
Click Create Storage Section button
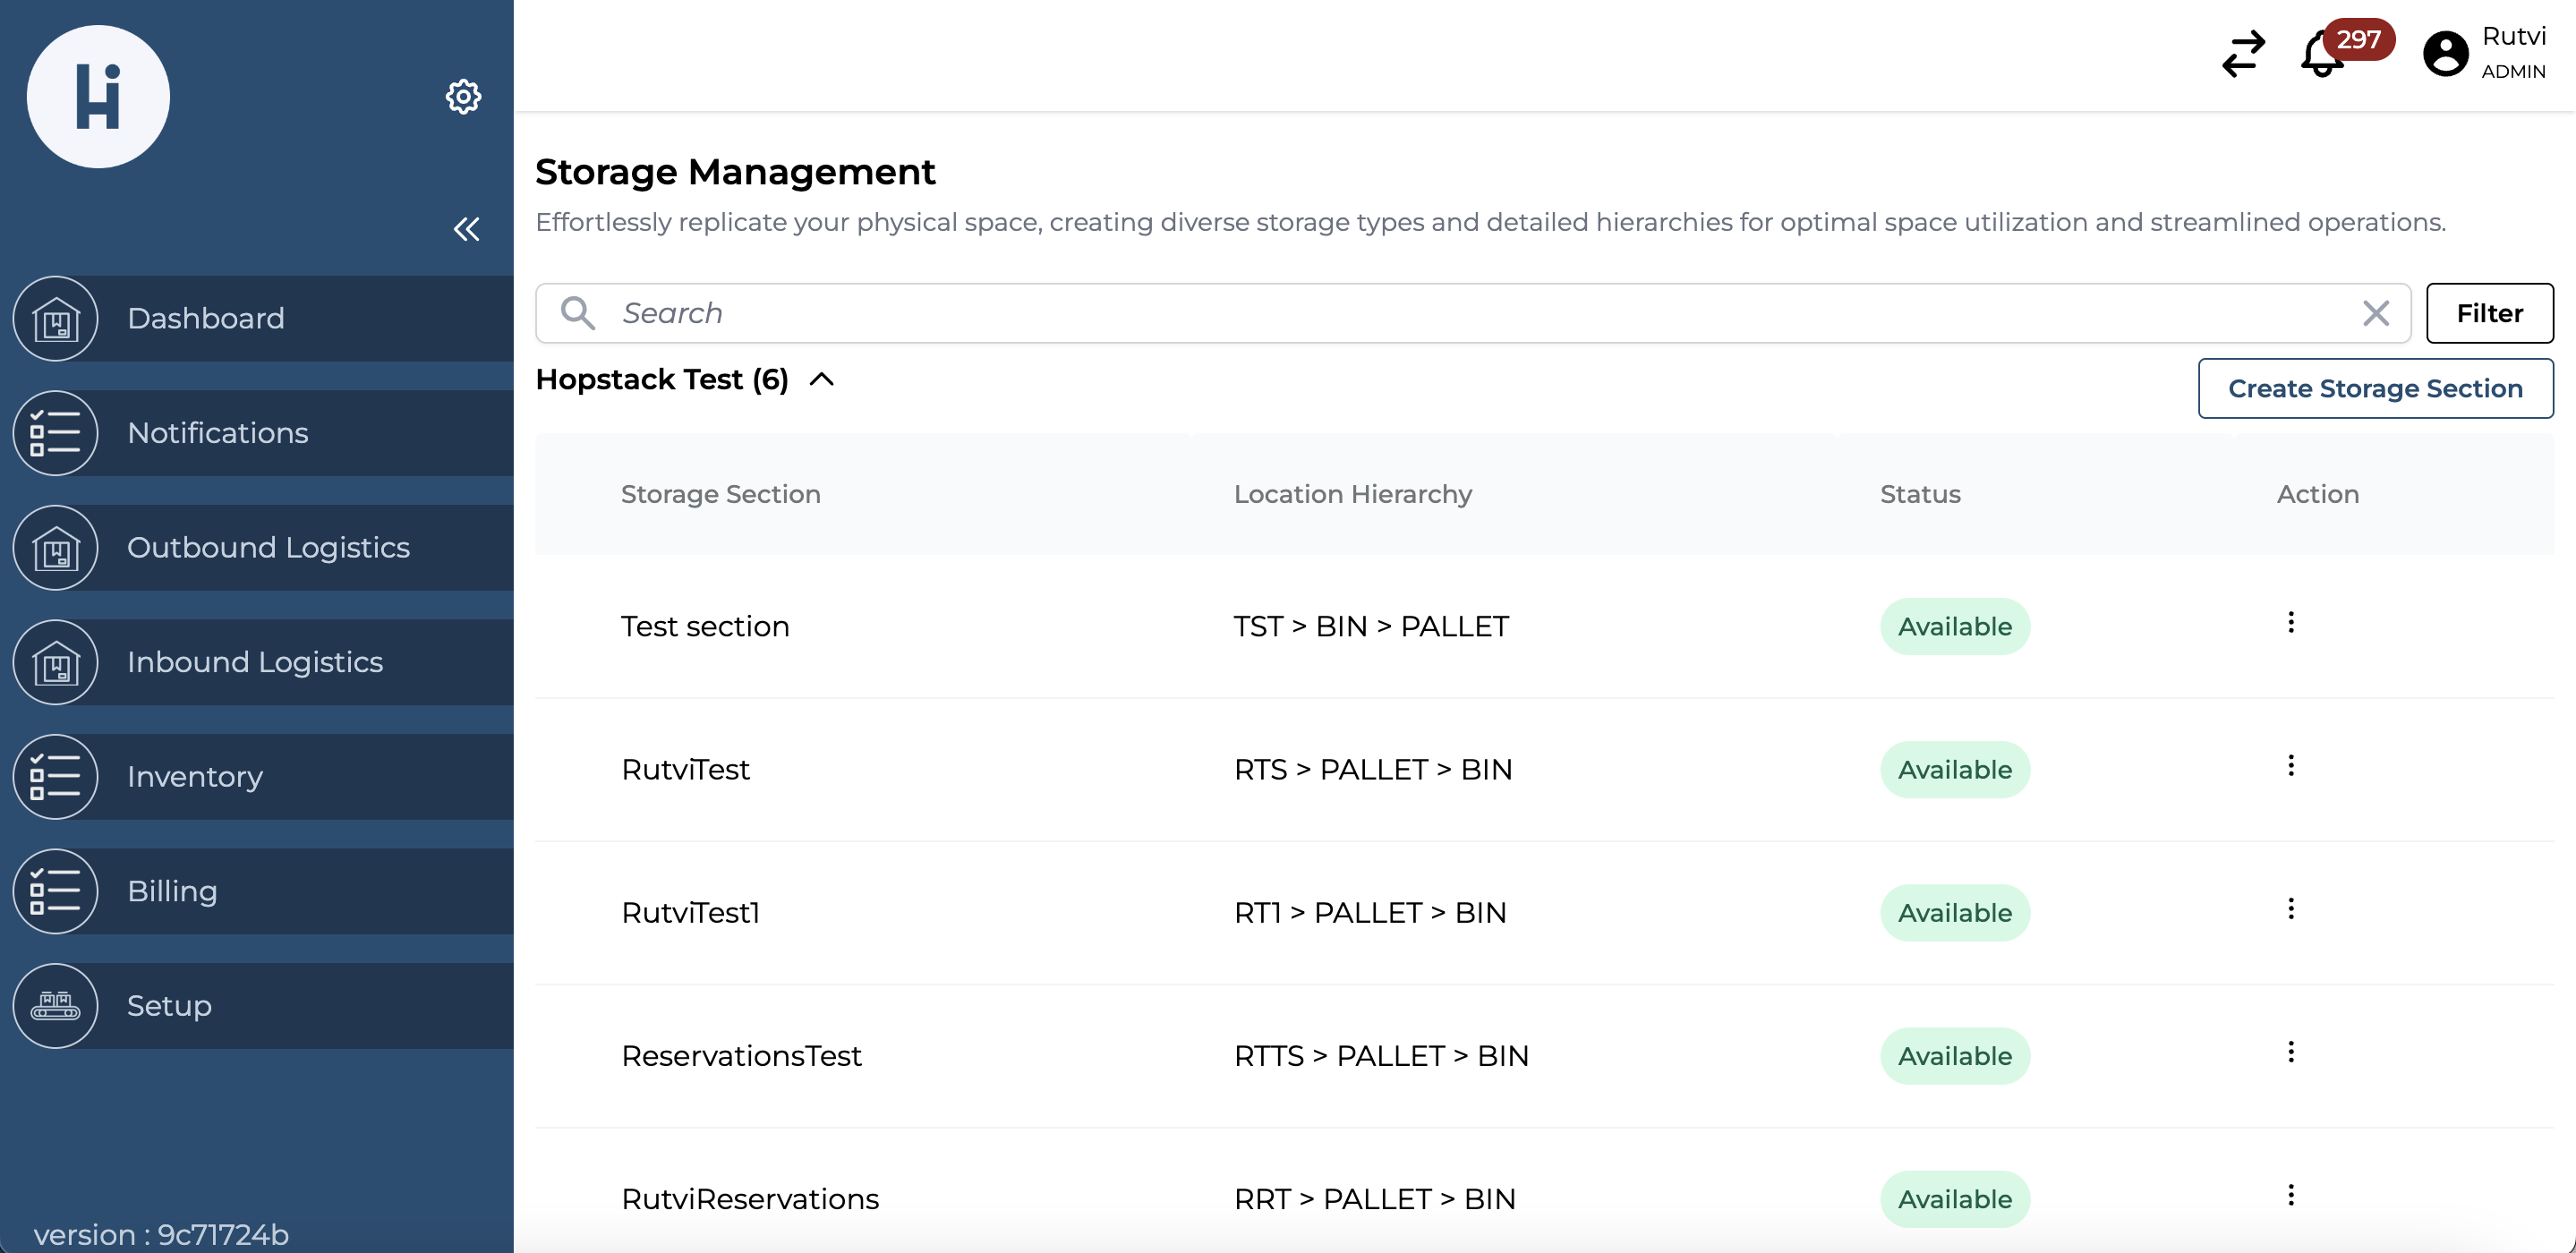pyautogui.click(x=2374, y=388)
